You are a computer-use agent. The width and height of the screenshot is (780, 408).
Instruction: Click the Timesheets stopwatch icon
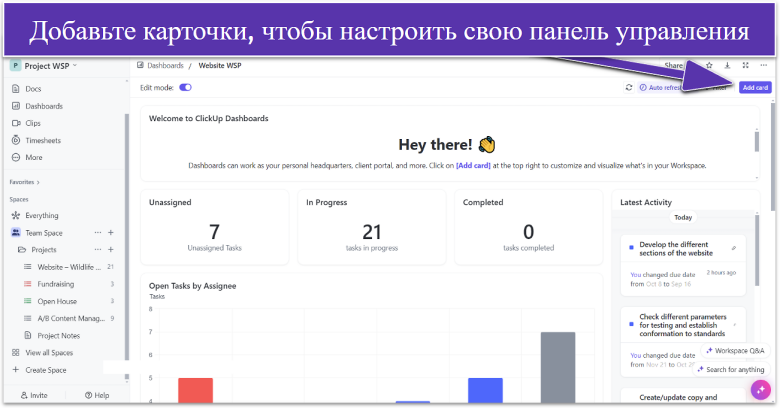point(15,140)
